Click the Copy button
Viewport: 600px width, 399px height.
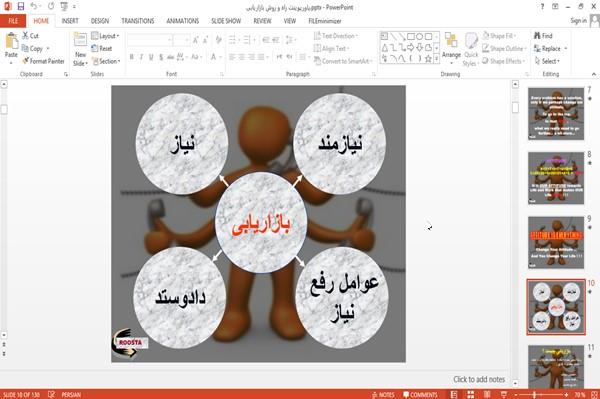[36, 48]
